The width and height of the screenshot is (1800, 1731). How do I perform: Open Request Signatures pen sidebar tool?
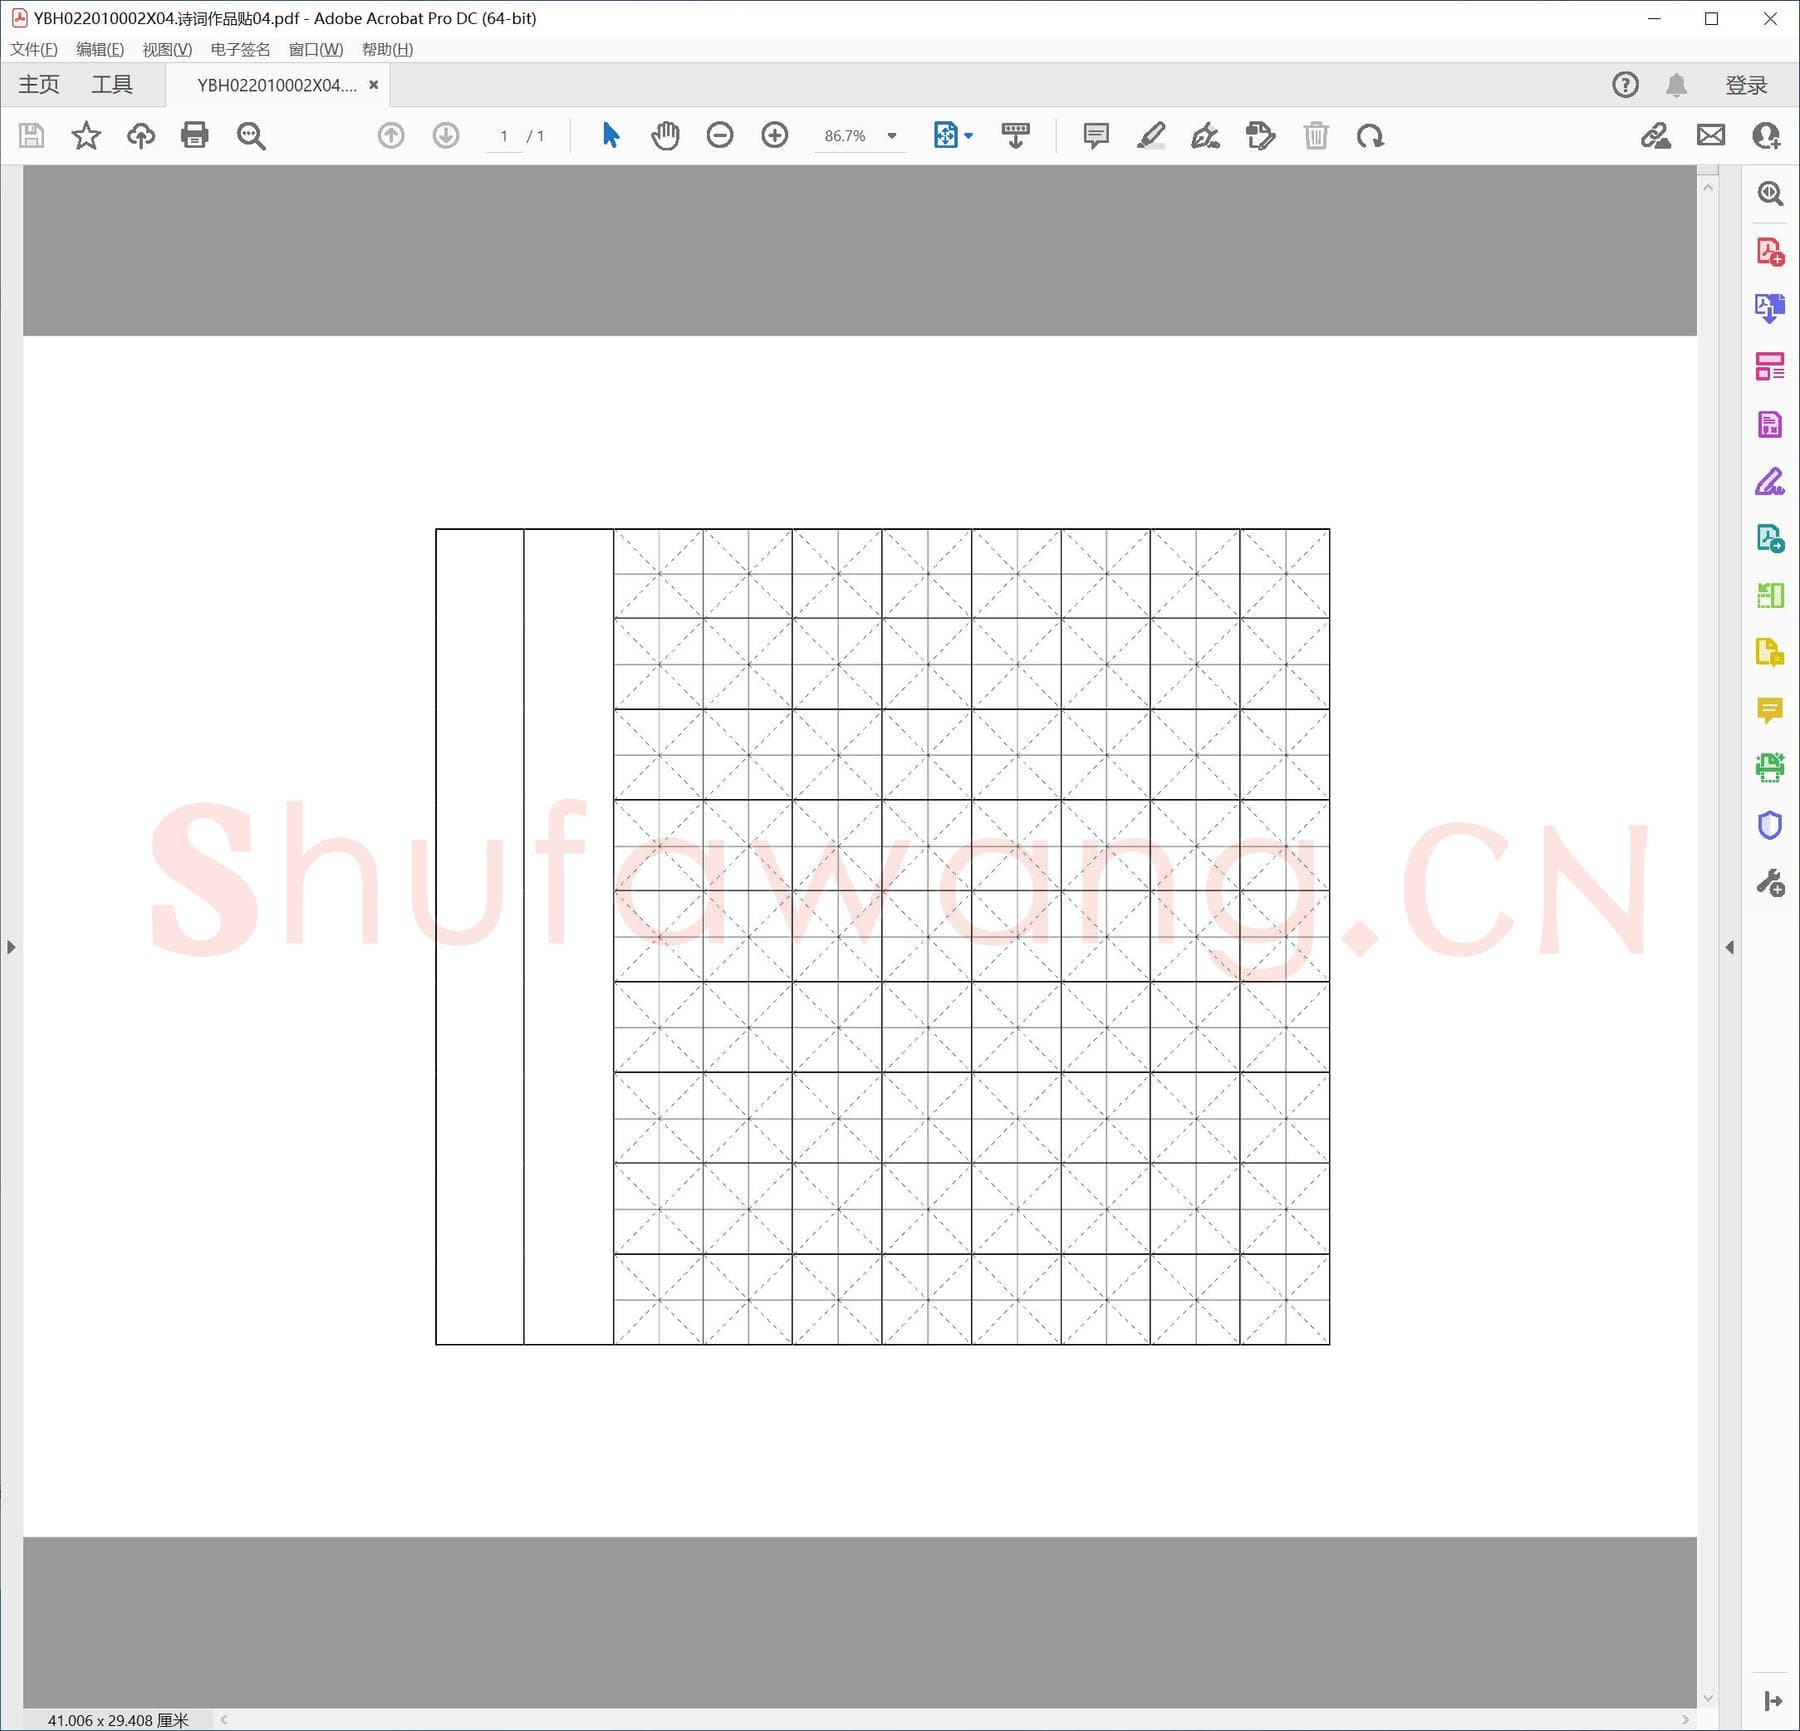[x=1770, y=482]
